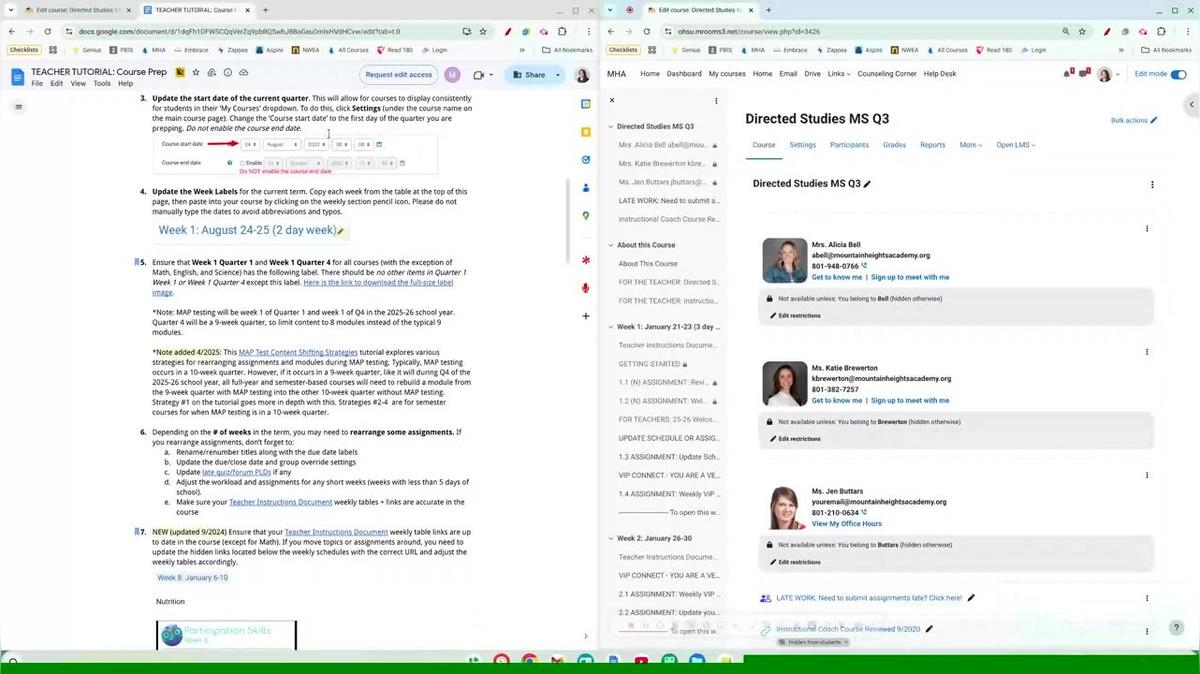This screenshot has height=674, width=1200.
Task: Edit the LATE WORK activity title pencil
Action: [x=971, y=598]
